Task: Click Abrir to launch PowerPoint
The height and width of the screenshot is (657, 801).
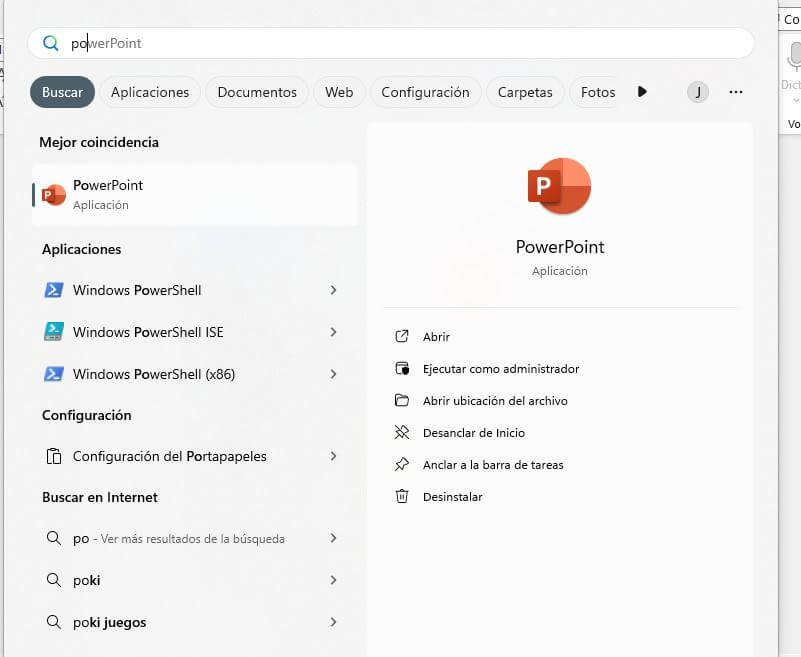Action: (x=436, y=337)
